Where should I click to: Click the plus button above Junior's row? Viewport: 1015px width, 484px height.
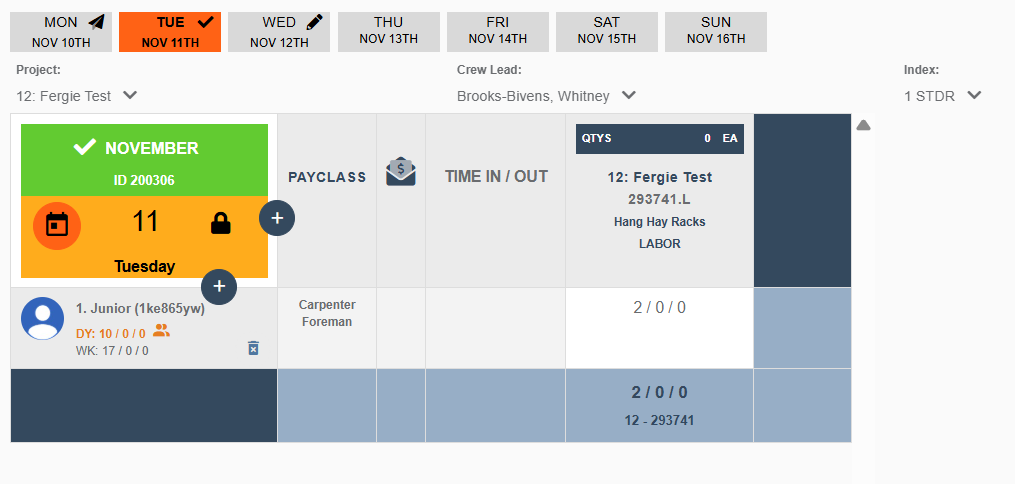pos(219,287)
